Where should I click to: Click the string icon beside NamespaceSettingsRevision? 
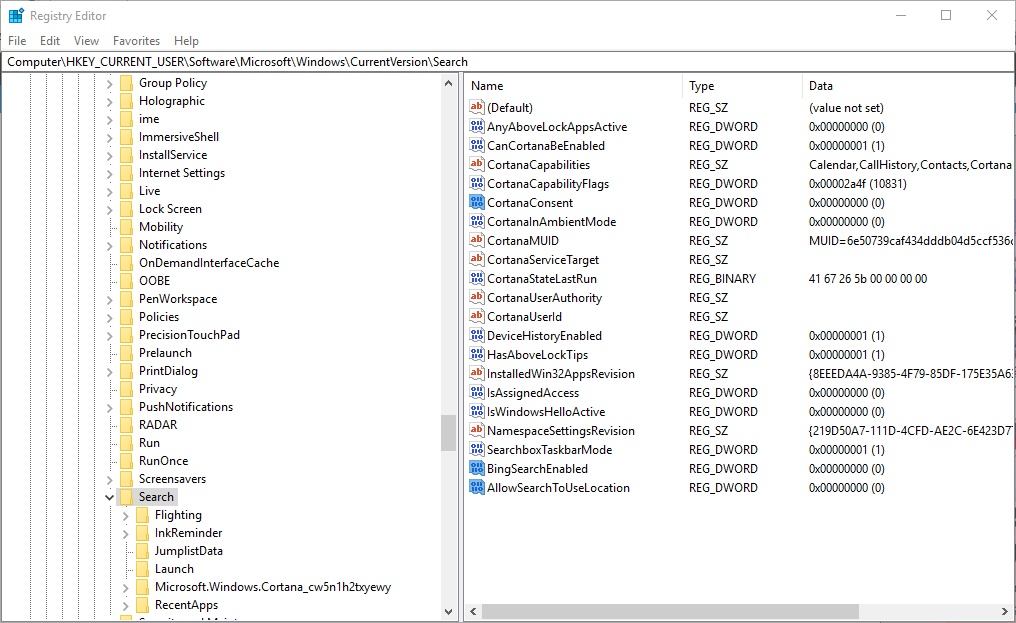tap(477, 430)
